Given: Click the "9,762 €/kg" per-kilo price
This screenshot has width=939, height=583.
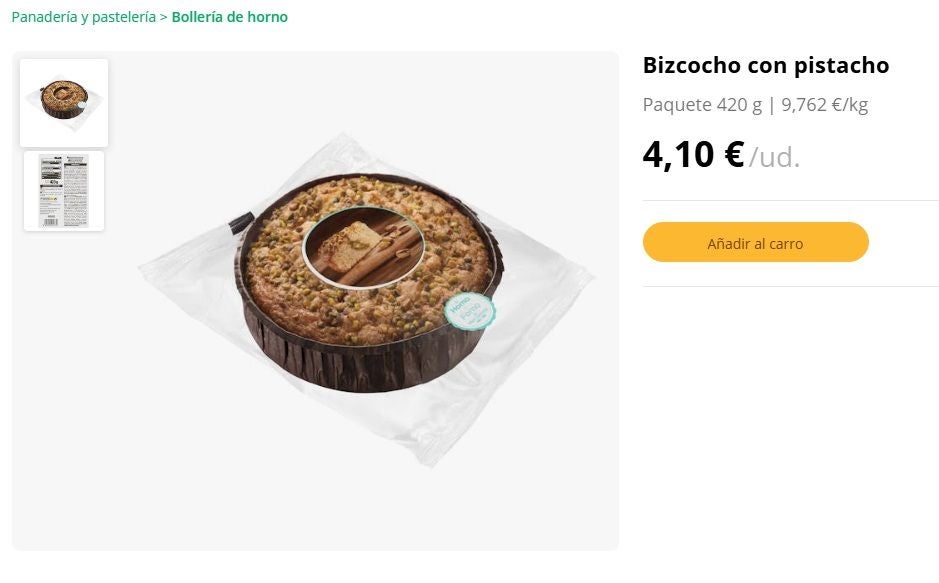Looking at the screenshot, I should point(824,105).
